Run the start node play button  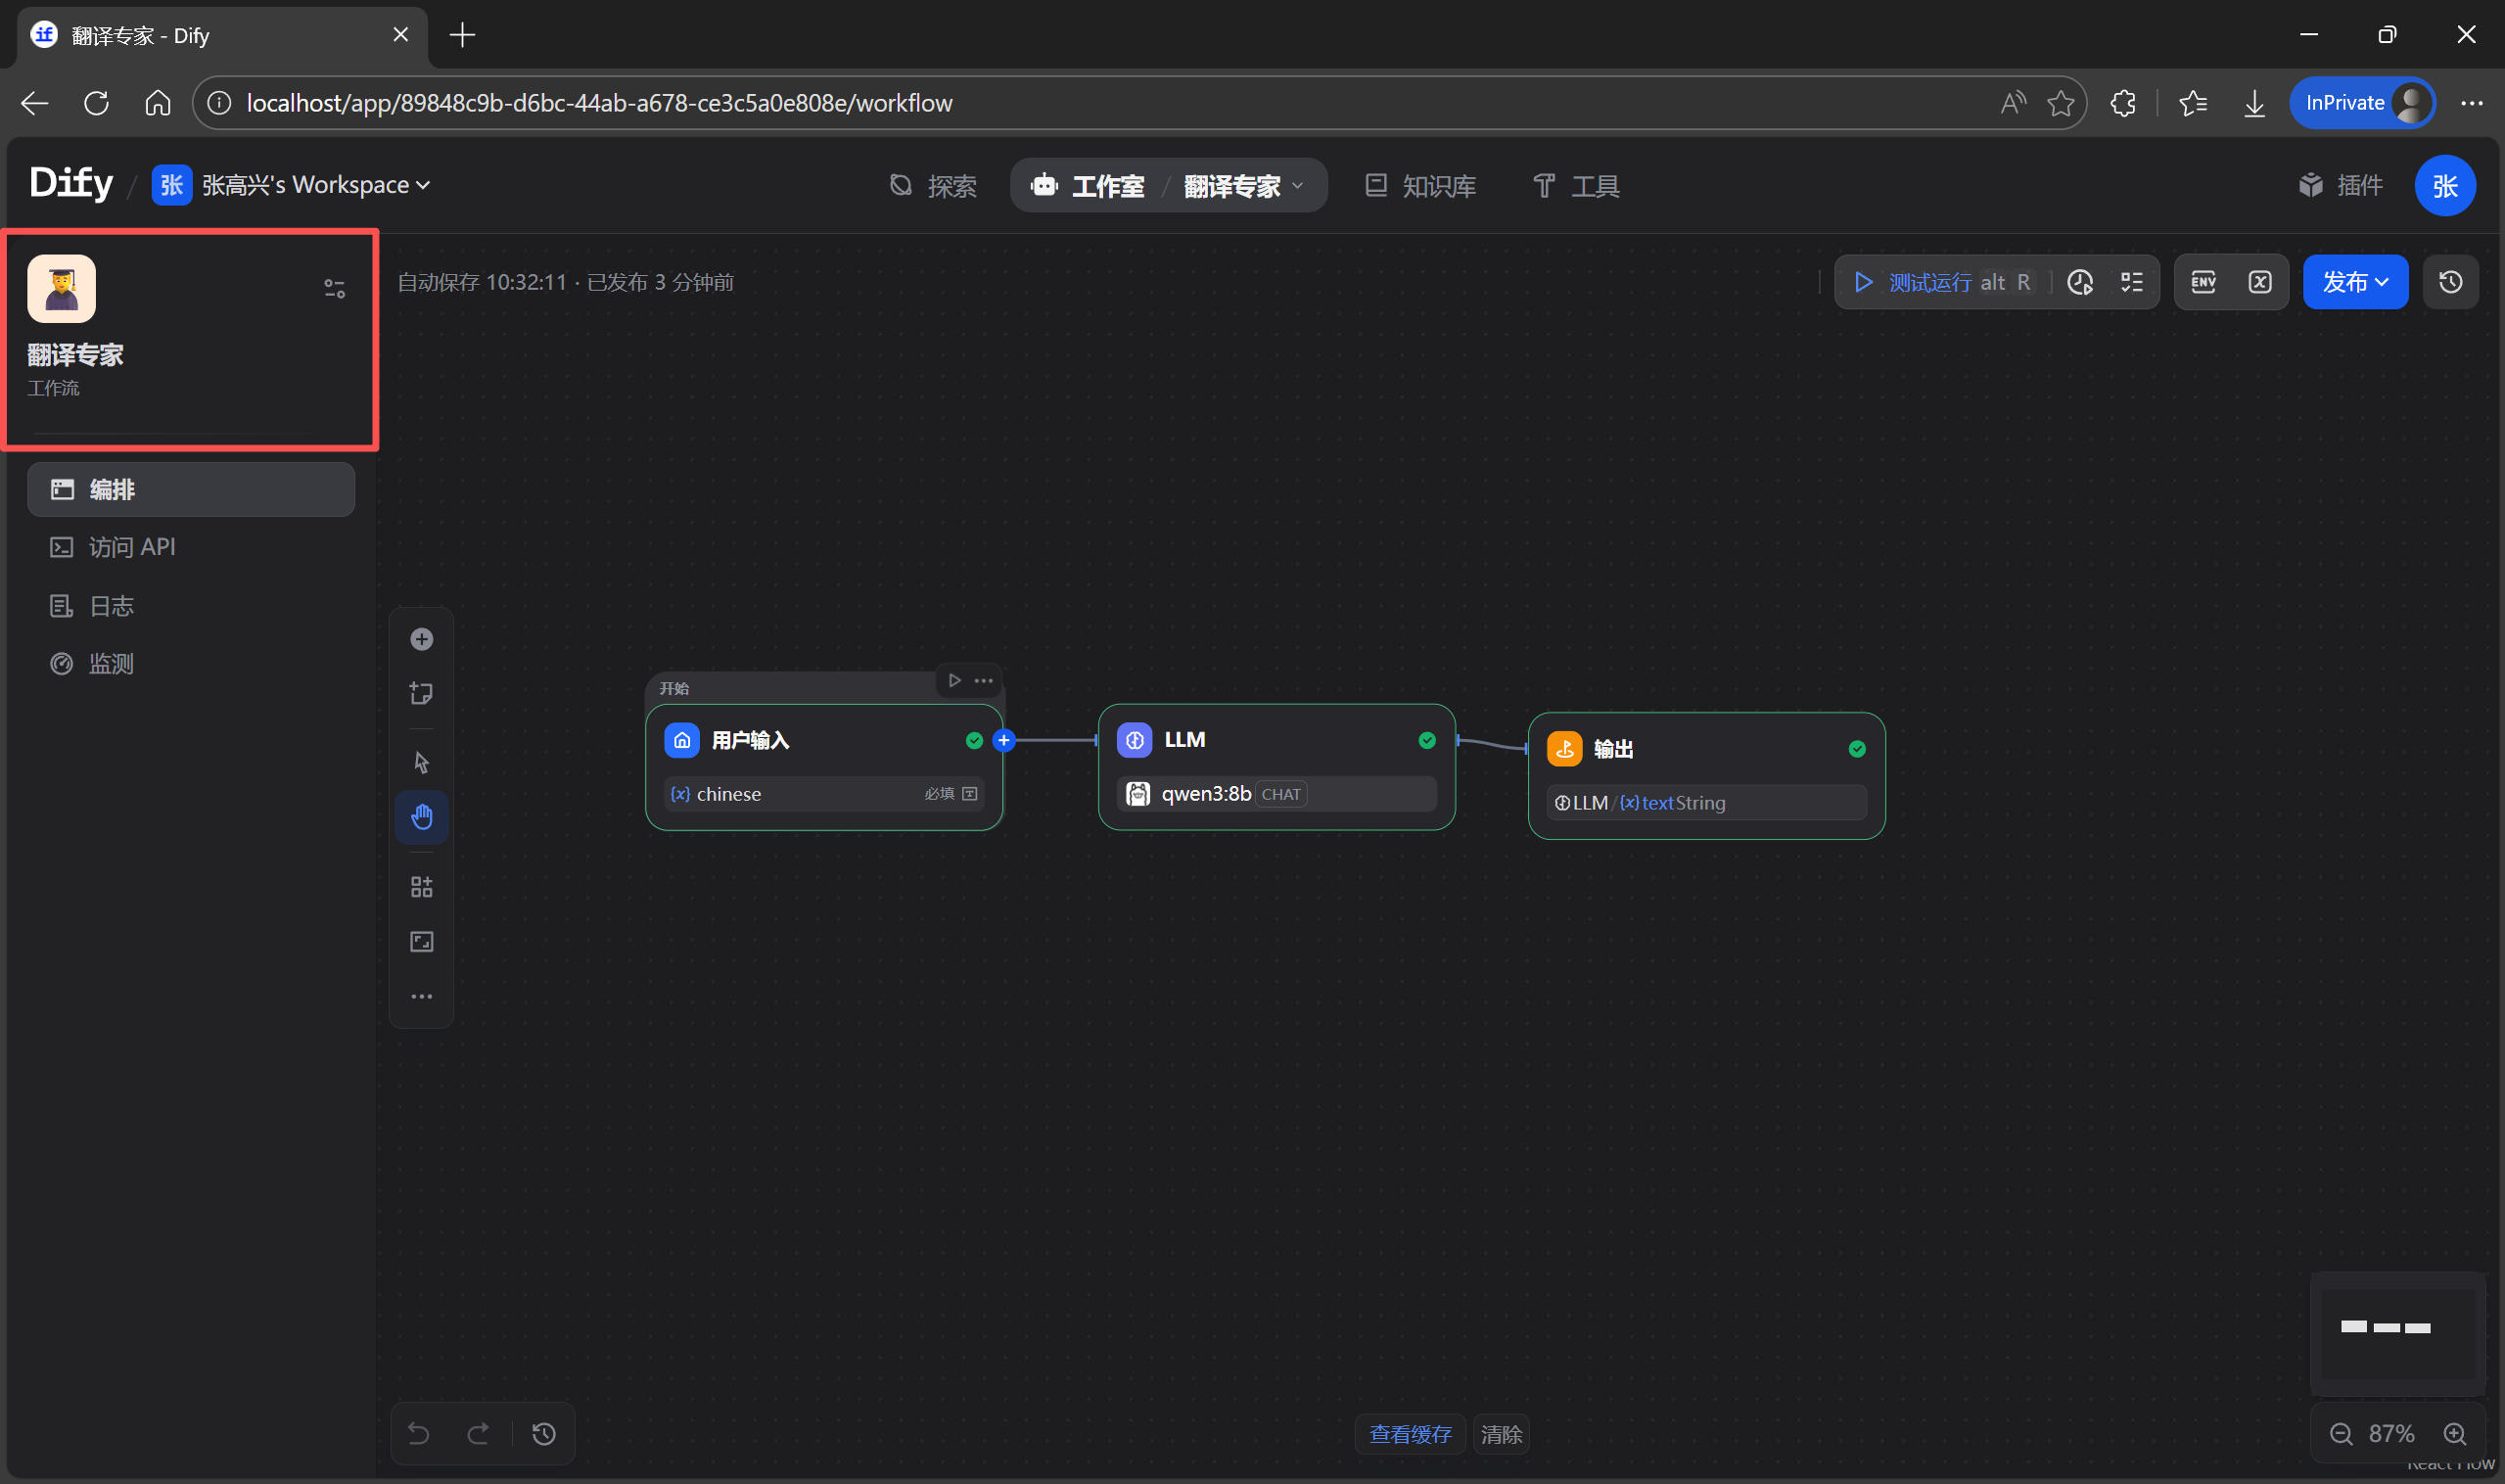[954, 680]
